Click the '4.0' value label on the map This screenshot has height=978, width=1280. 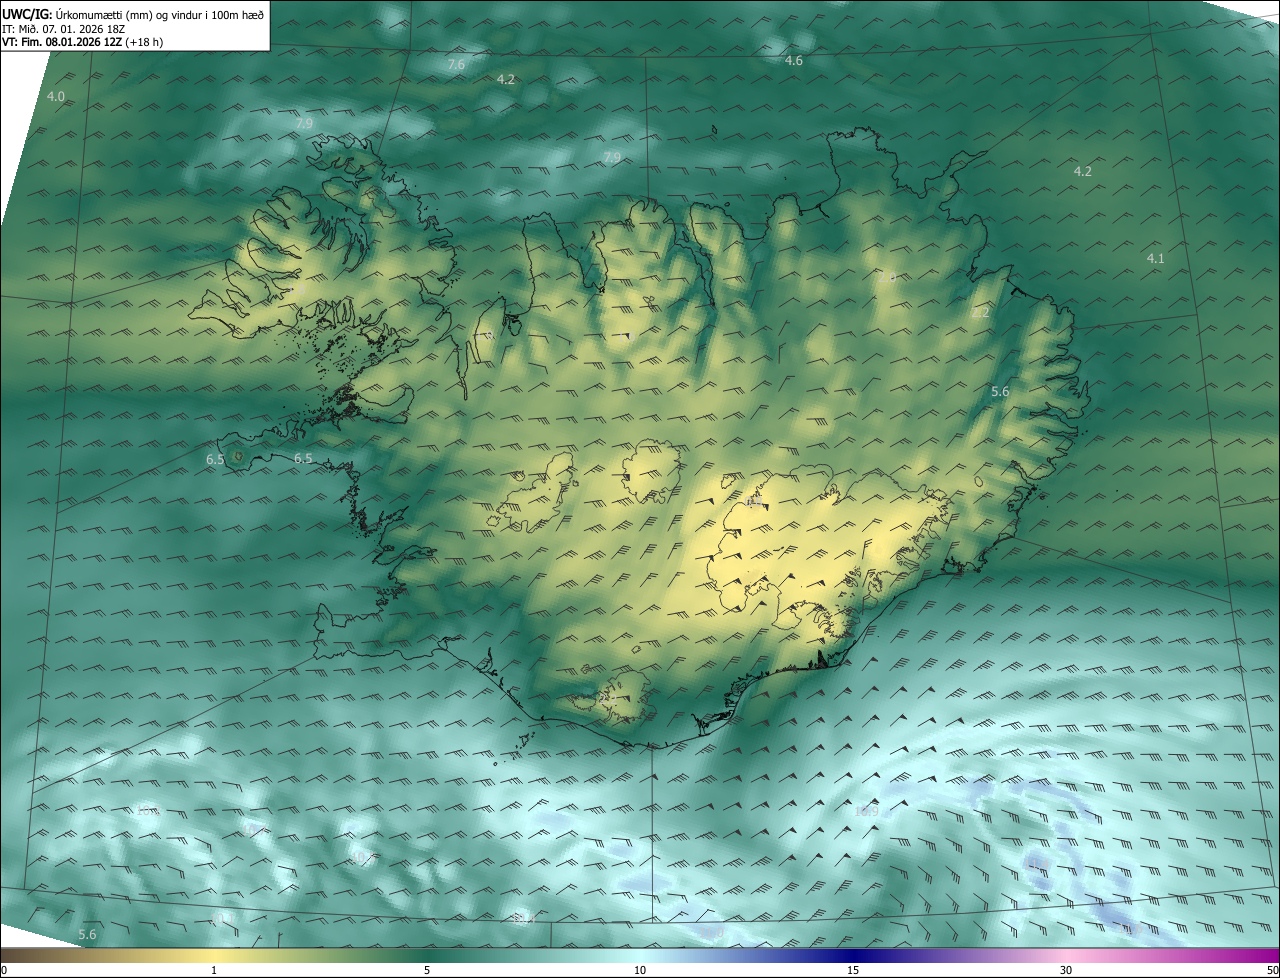pos(56,96)
